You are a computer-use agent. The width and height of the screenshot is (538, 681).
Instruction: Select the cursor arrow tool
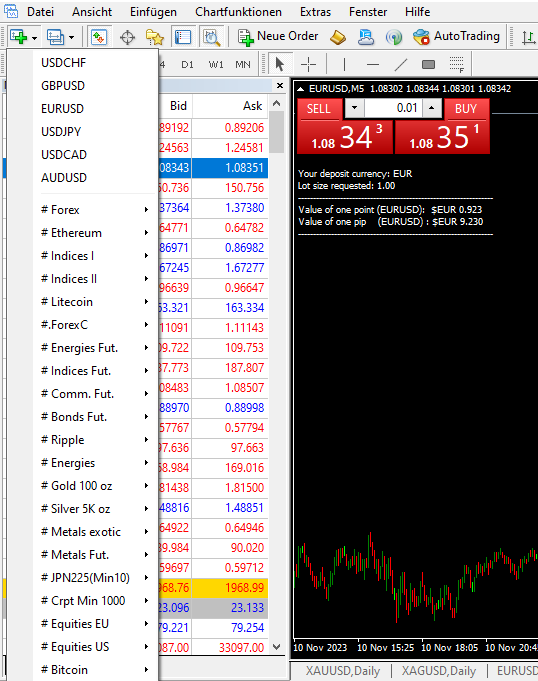(x=280, y=64)
